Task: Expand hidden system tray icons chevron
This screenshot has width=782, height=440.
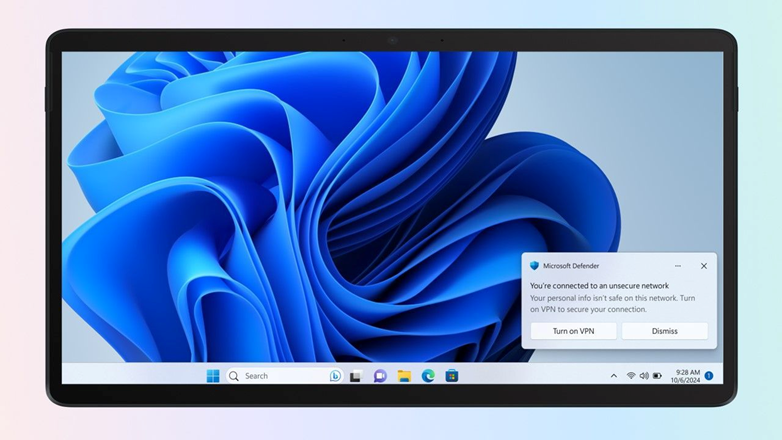Action: click(613, 376)
